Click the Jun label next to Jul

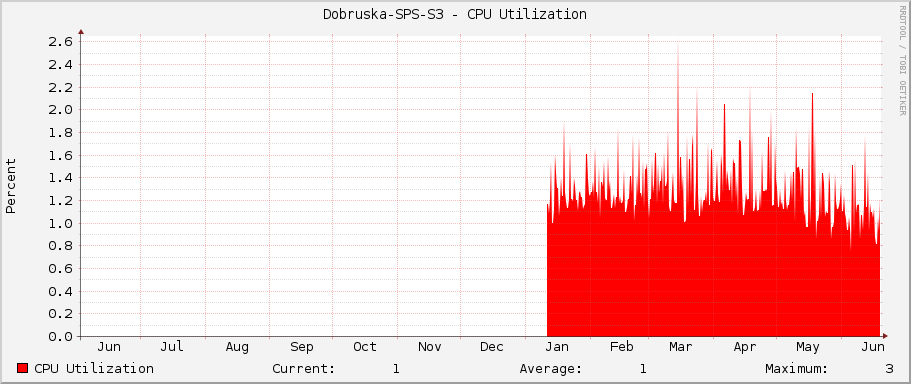[x=109, y=347]
